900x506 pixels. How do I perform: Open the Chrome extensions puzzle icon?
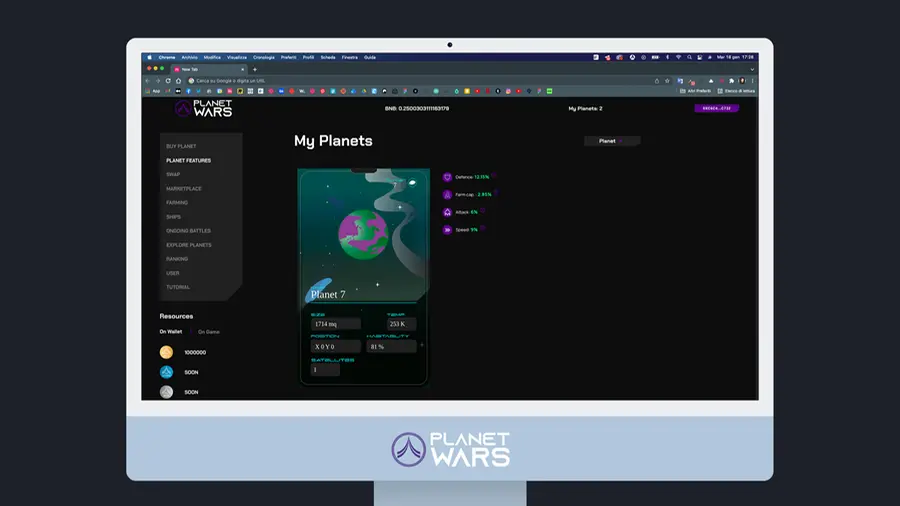731,81
